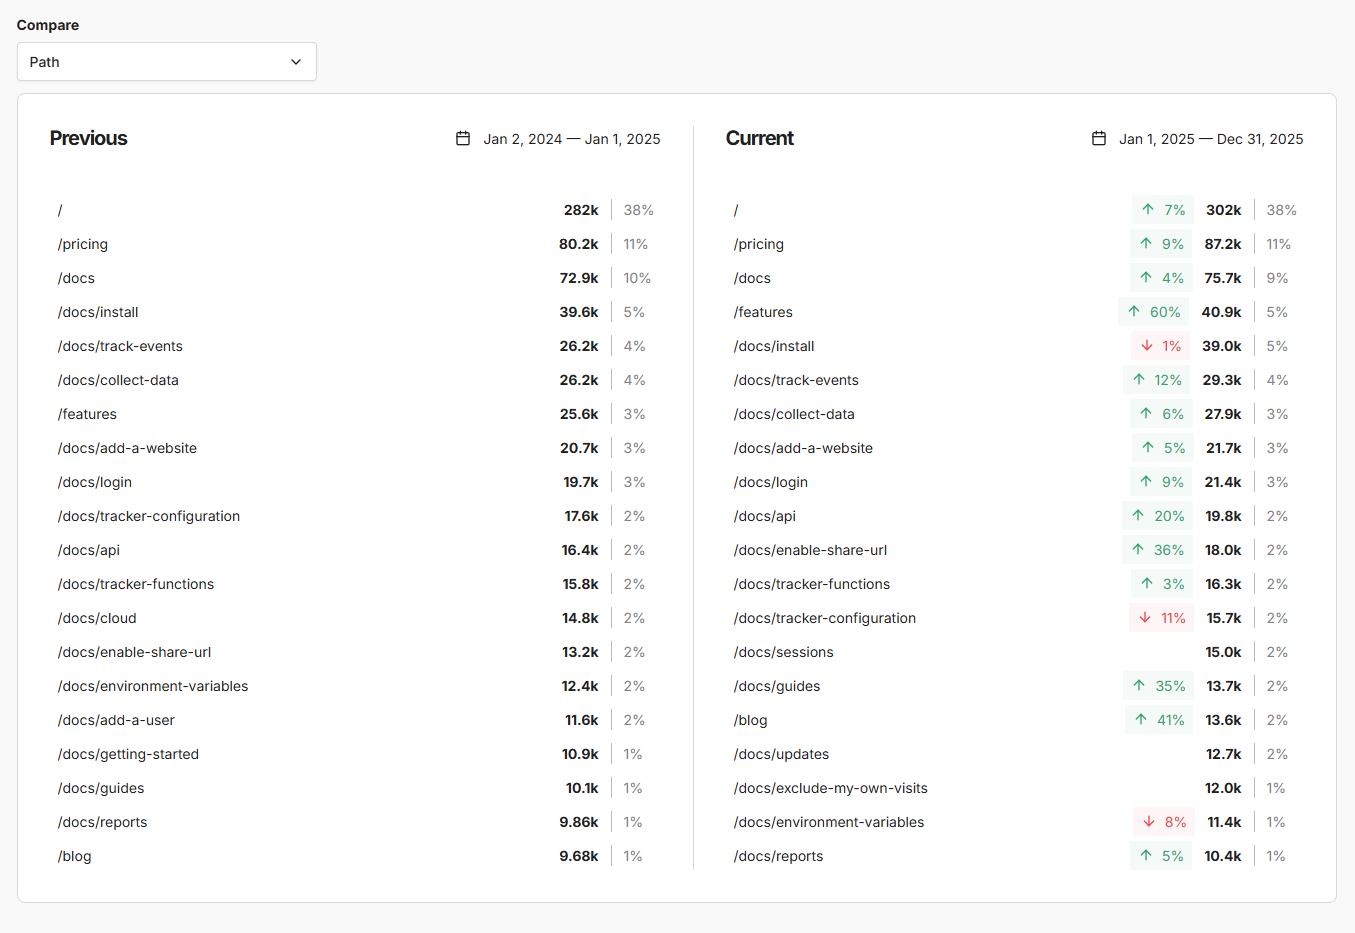1355x933 pixels.
Task: Click /docs/exclude-my-own-visits in the Current column
Action: (x=830, y=788)
